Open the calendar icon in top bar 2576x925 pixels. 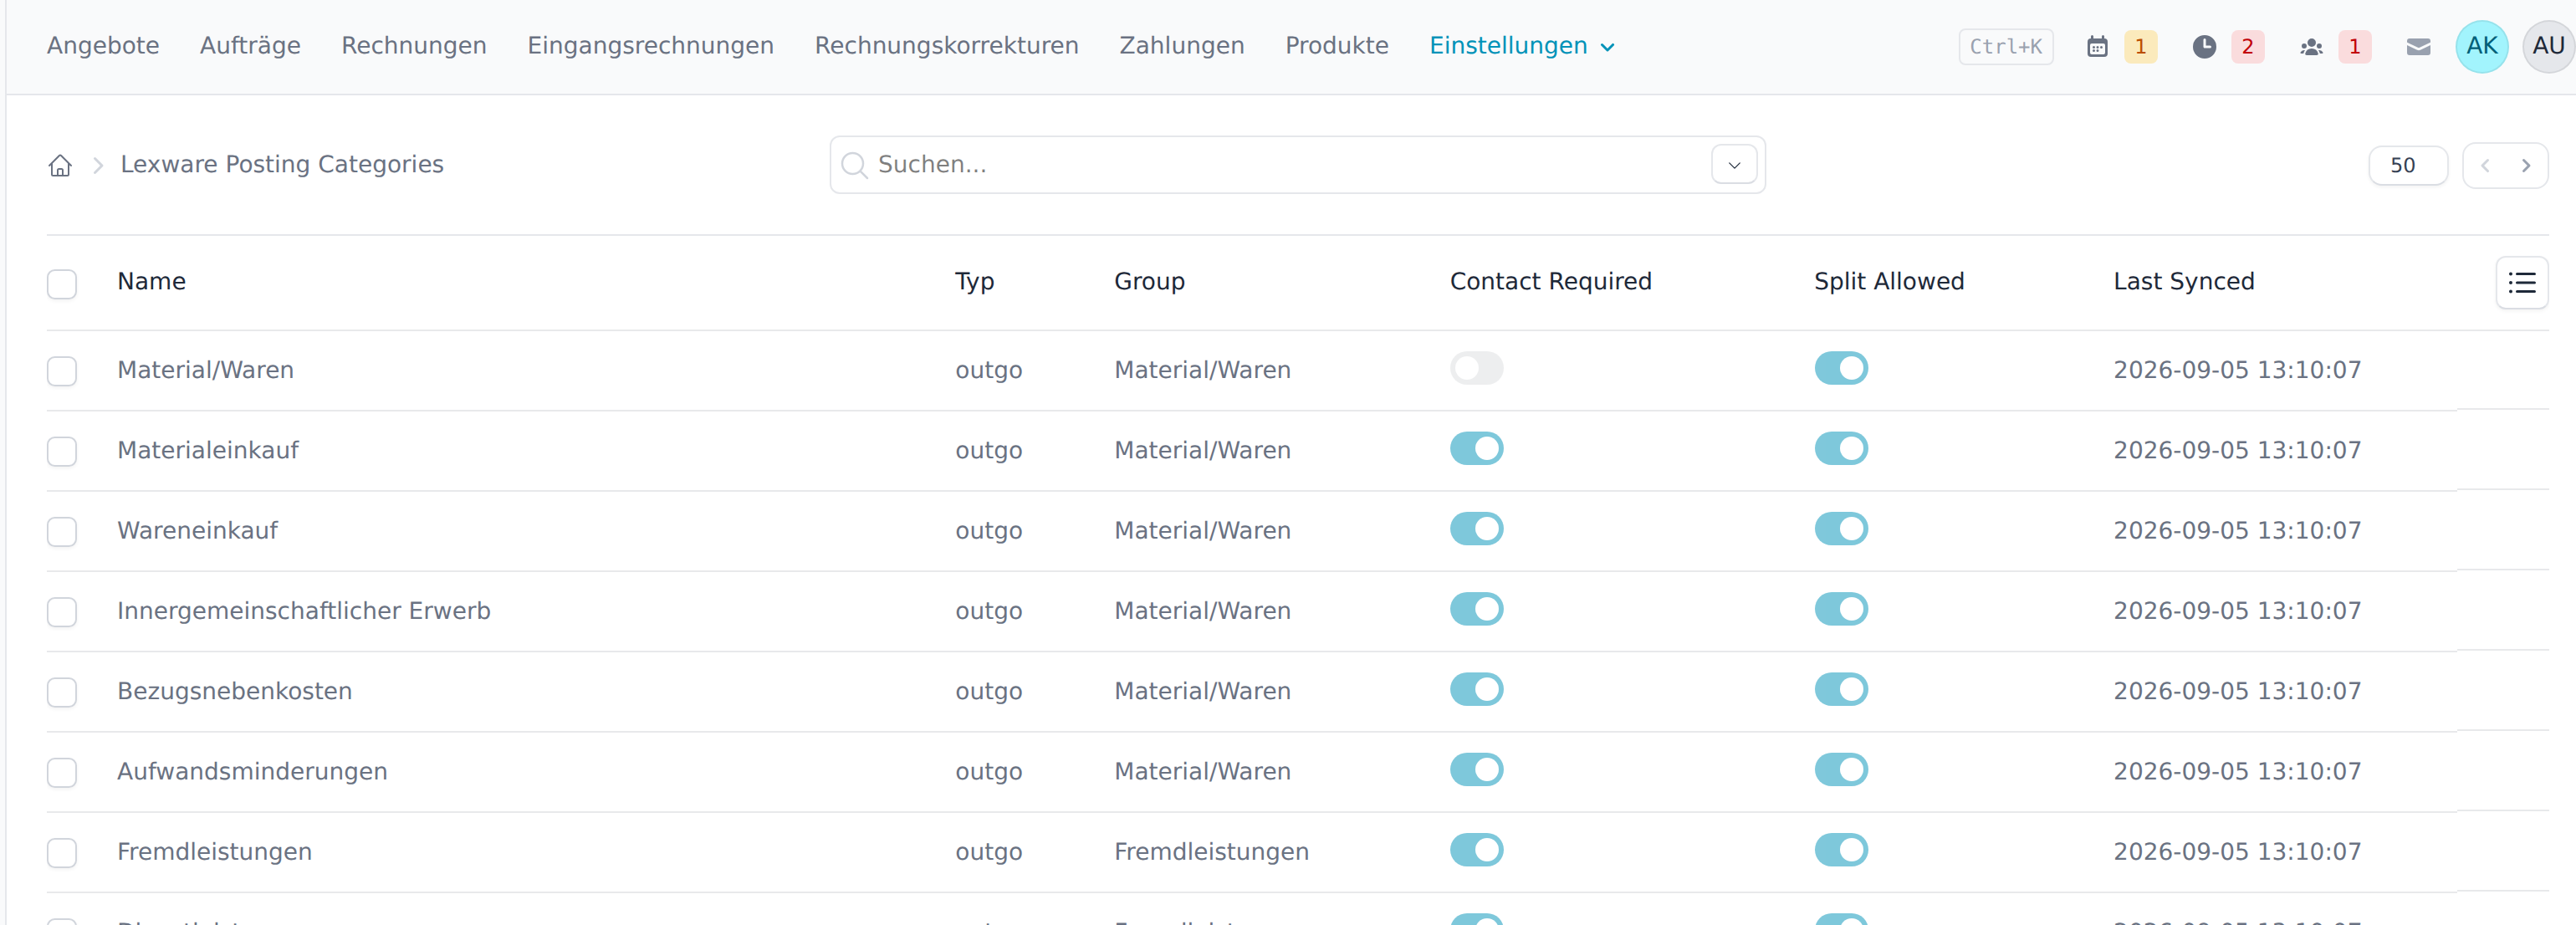pos(2097,46)
